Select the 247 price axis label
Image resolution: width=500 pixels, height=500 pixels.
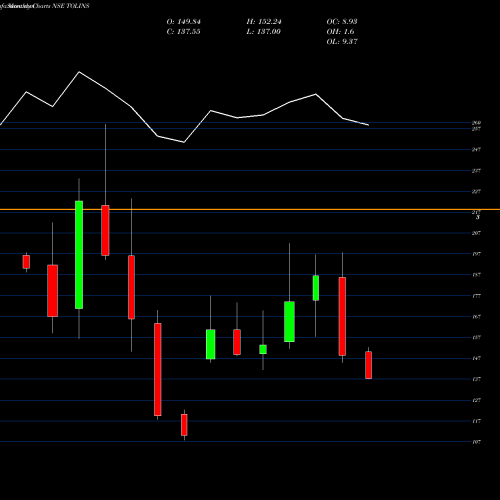[476, 149]
